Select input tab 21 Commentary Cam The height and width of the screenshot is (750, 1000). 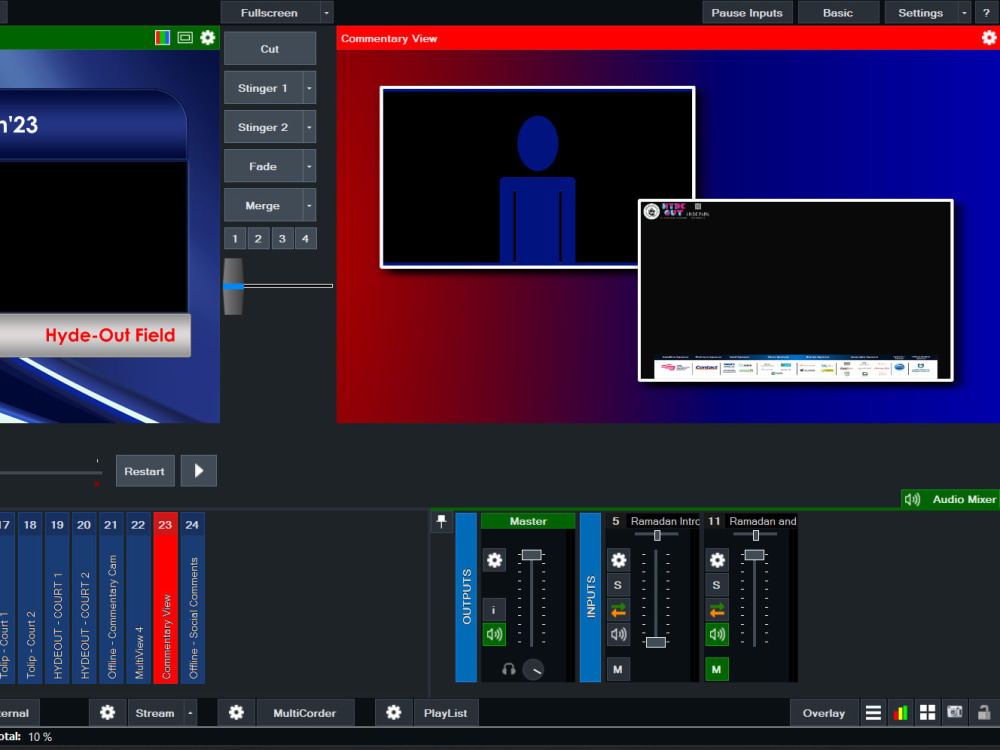click(111, 598)
